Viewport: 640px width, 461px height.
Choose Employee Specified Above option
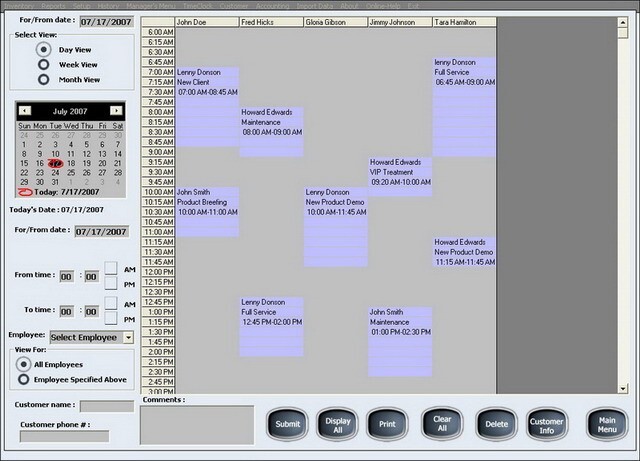(x=24, y=380)
